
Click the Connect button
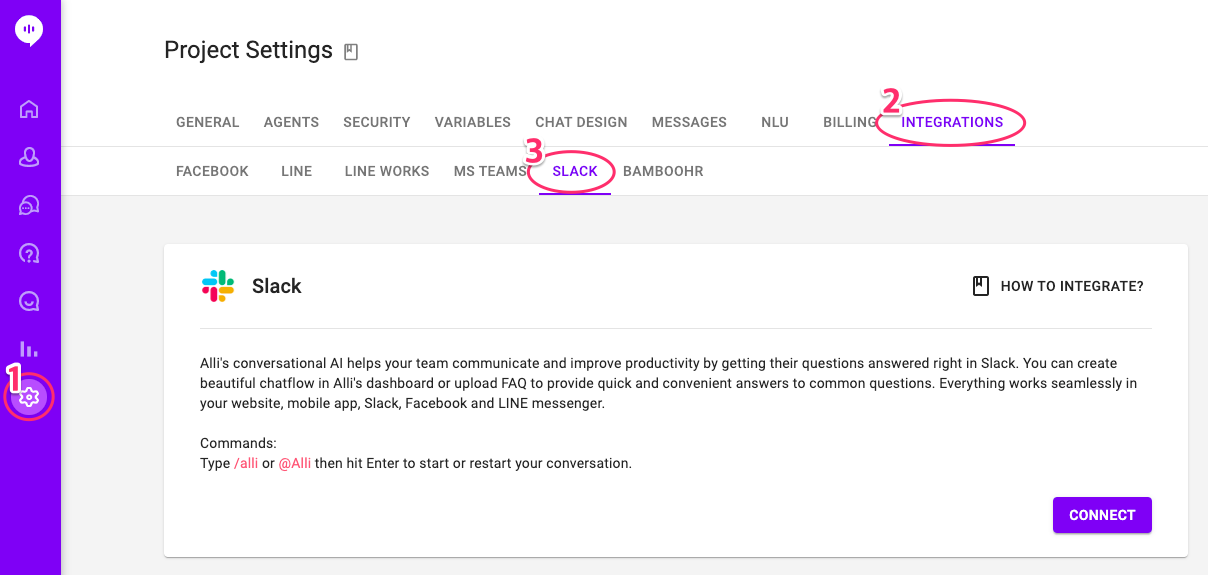[x=1102, y=515]
